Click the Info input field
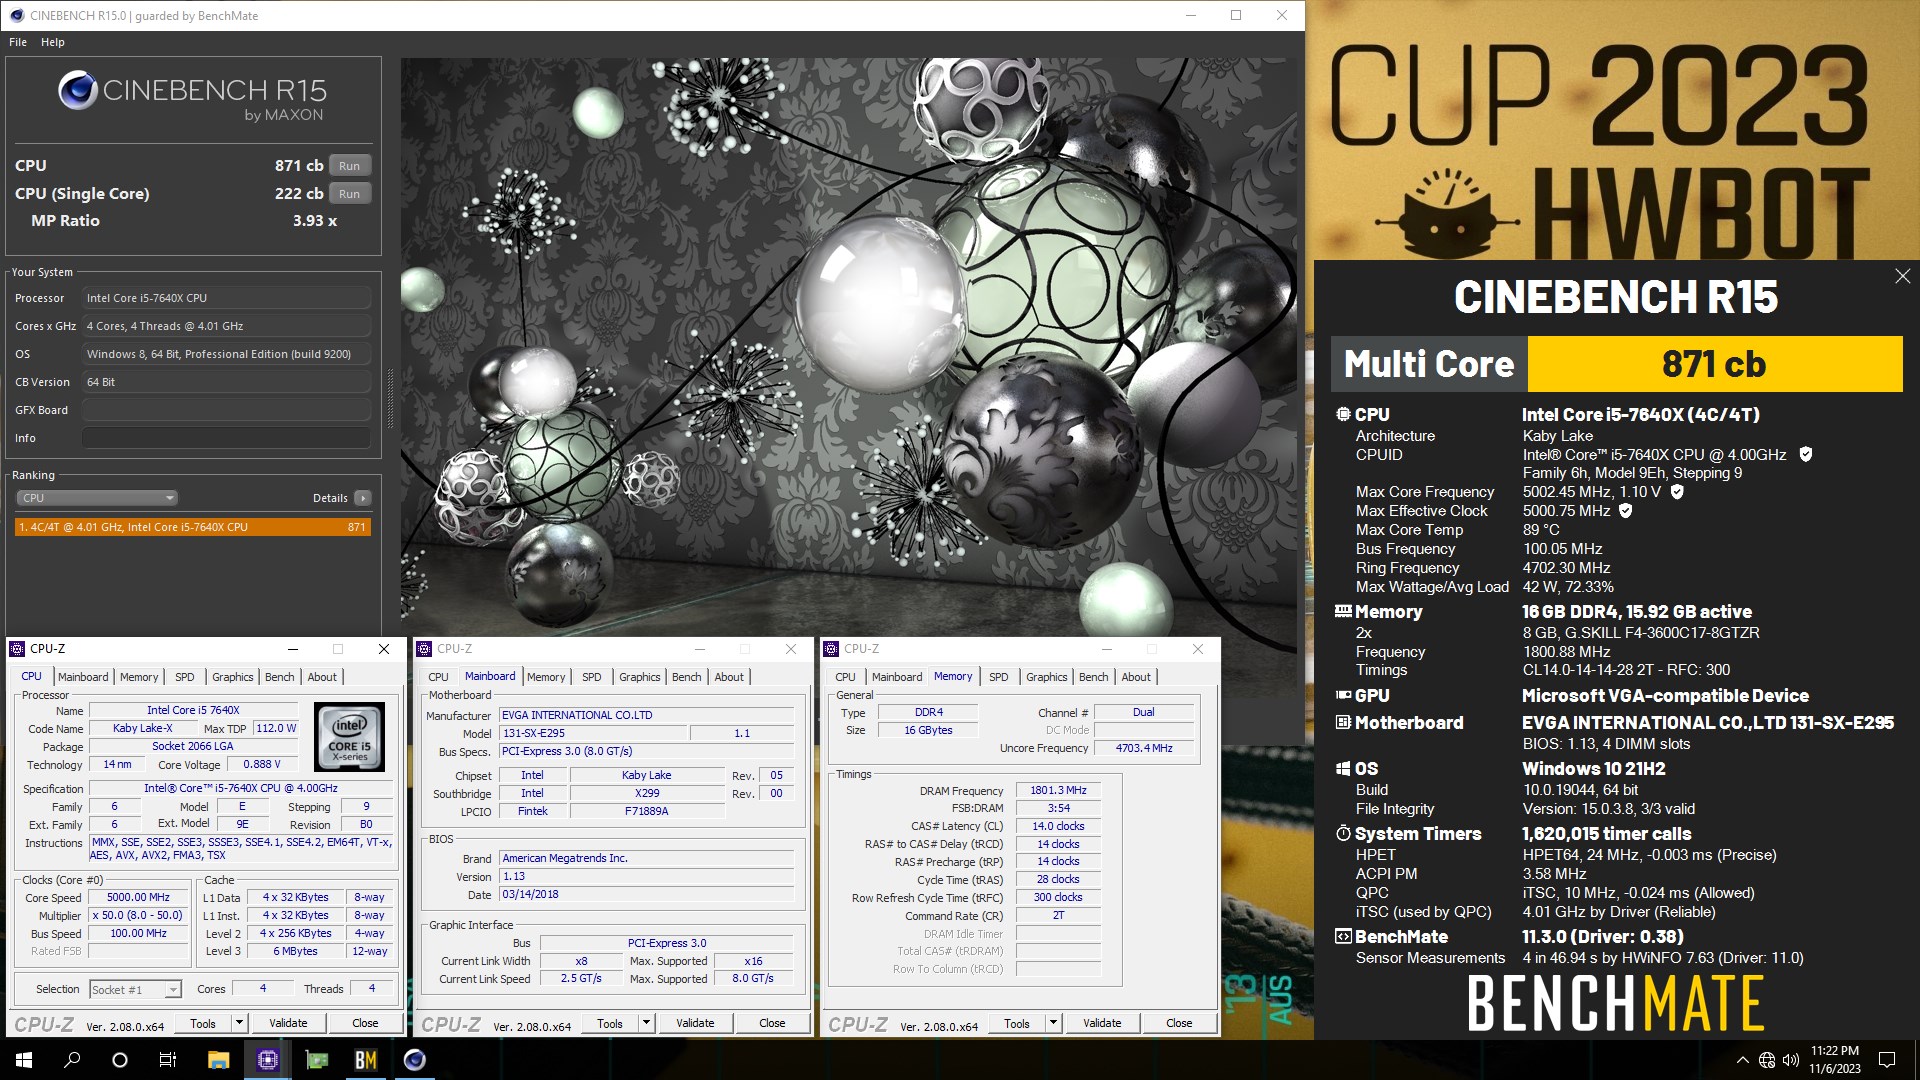Image resolution: width=1920 pixels, height=1080 pixels. pyautogui.click(x=227, y=438)
